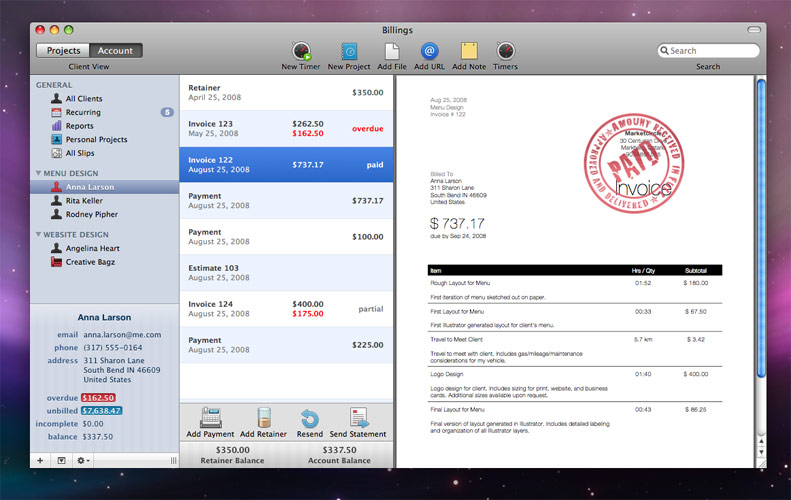Click the Rough Layout for Menu line
This screenshot has height=500, width=791.
point(575,290)
